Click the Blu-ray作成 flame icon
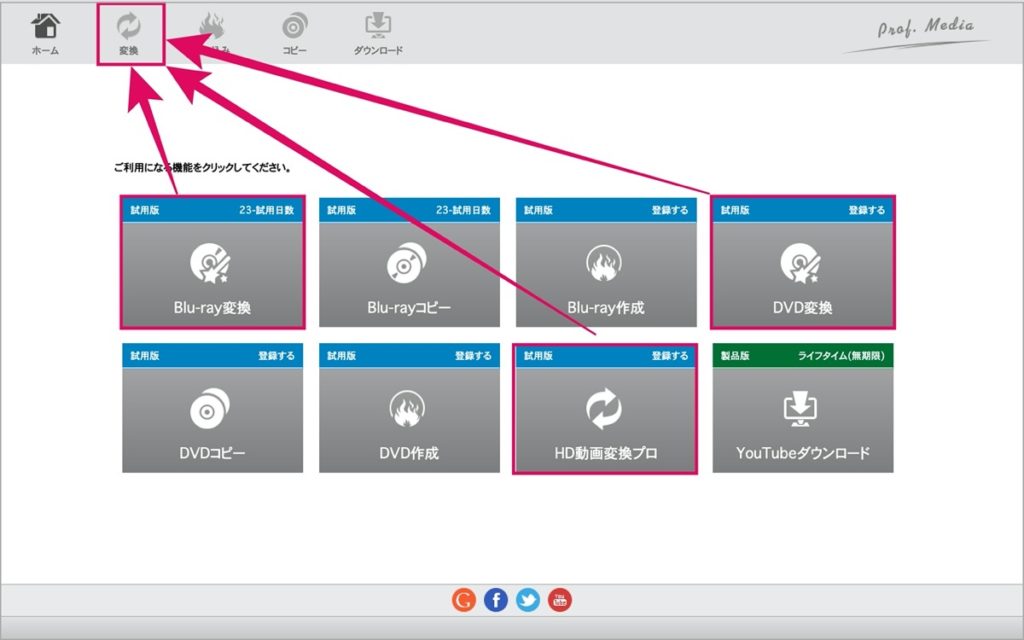1024x640 pixels. coord(604,263)
